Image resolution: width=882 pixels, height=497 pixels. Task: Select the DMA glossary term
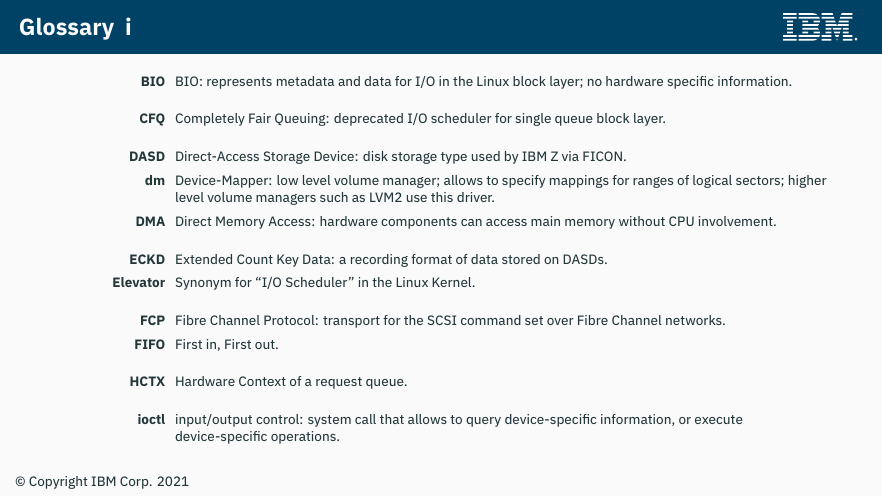(x=150, y=222)
